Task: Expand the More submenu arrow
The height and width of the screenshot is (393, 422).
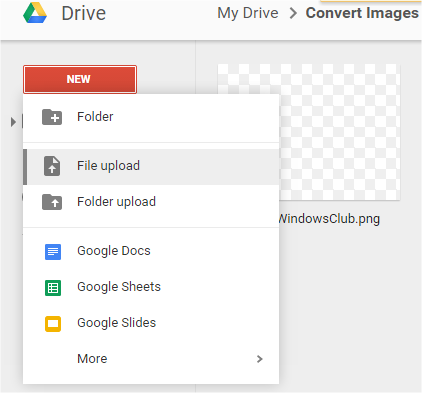Action: pyautogui.click(x=260, y=359)
